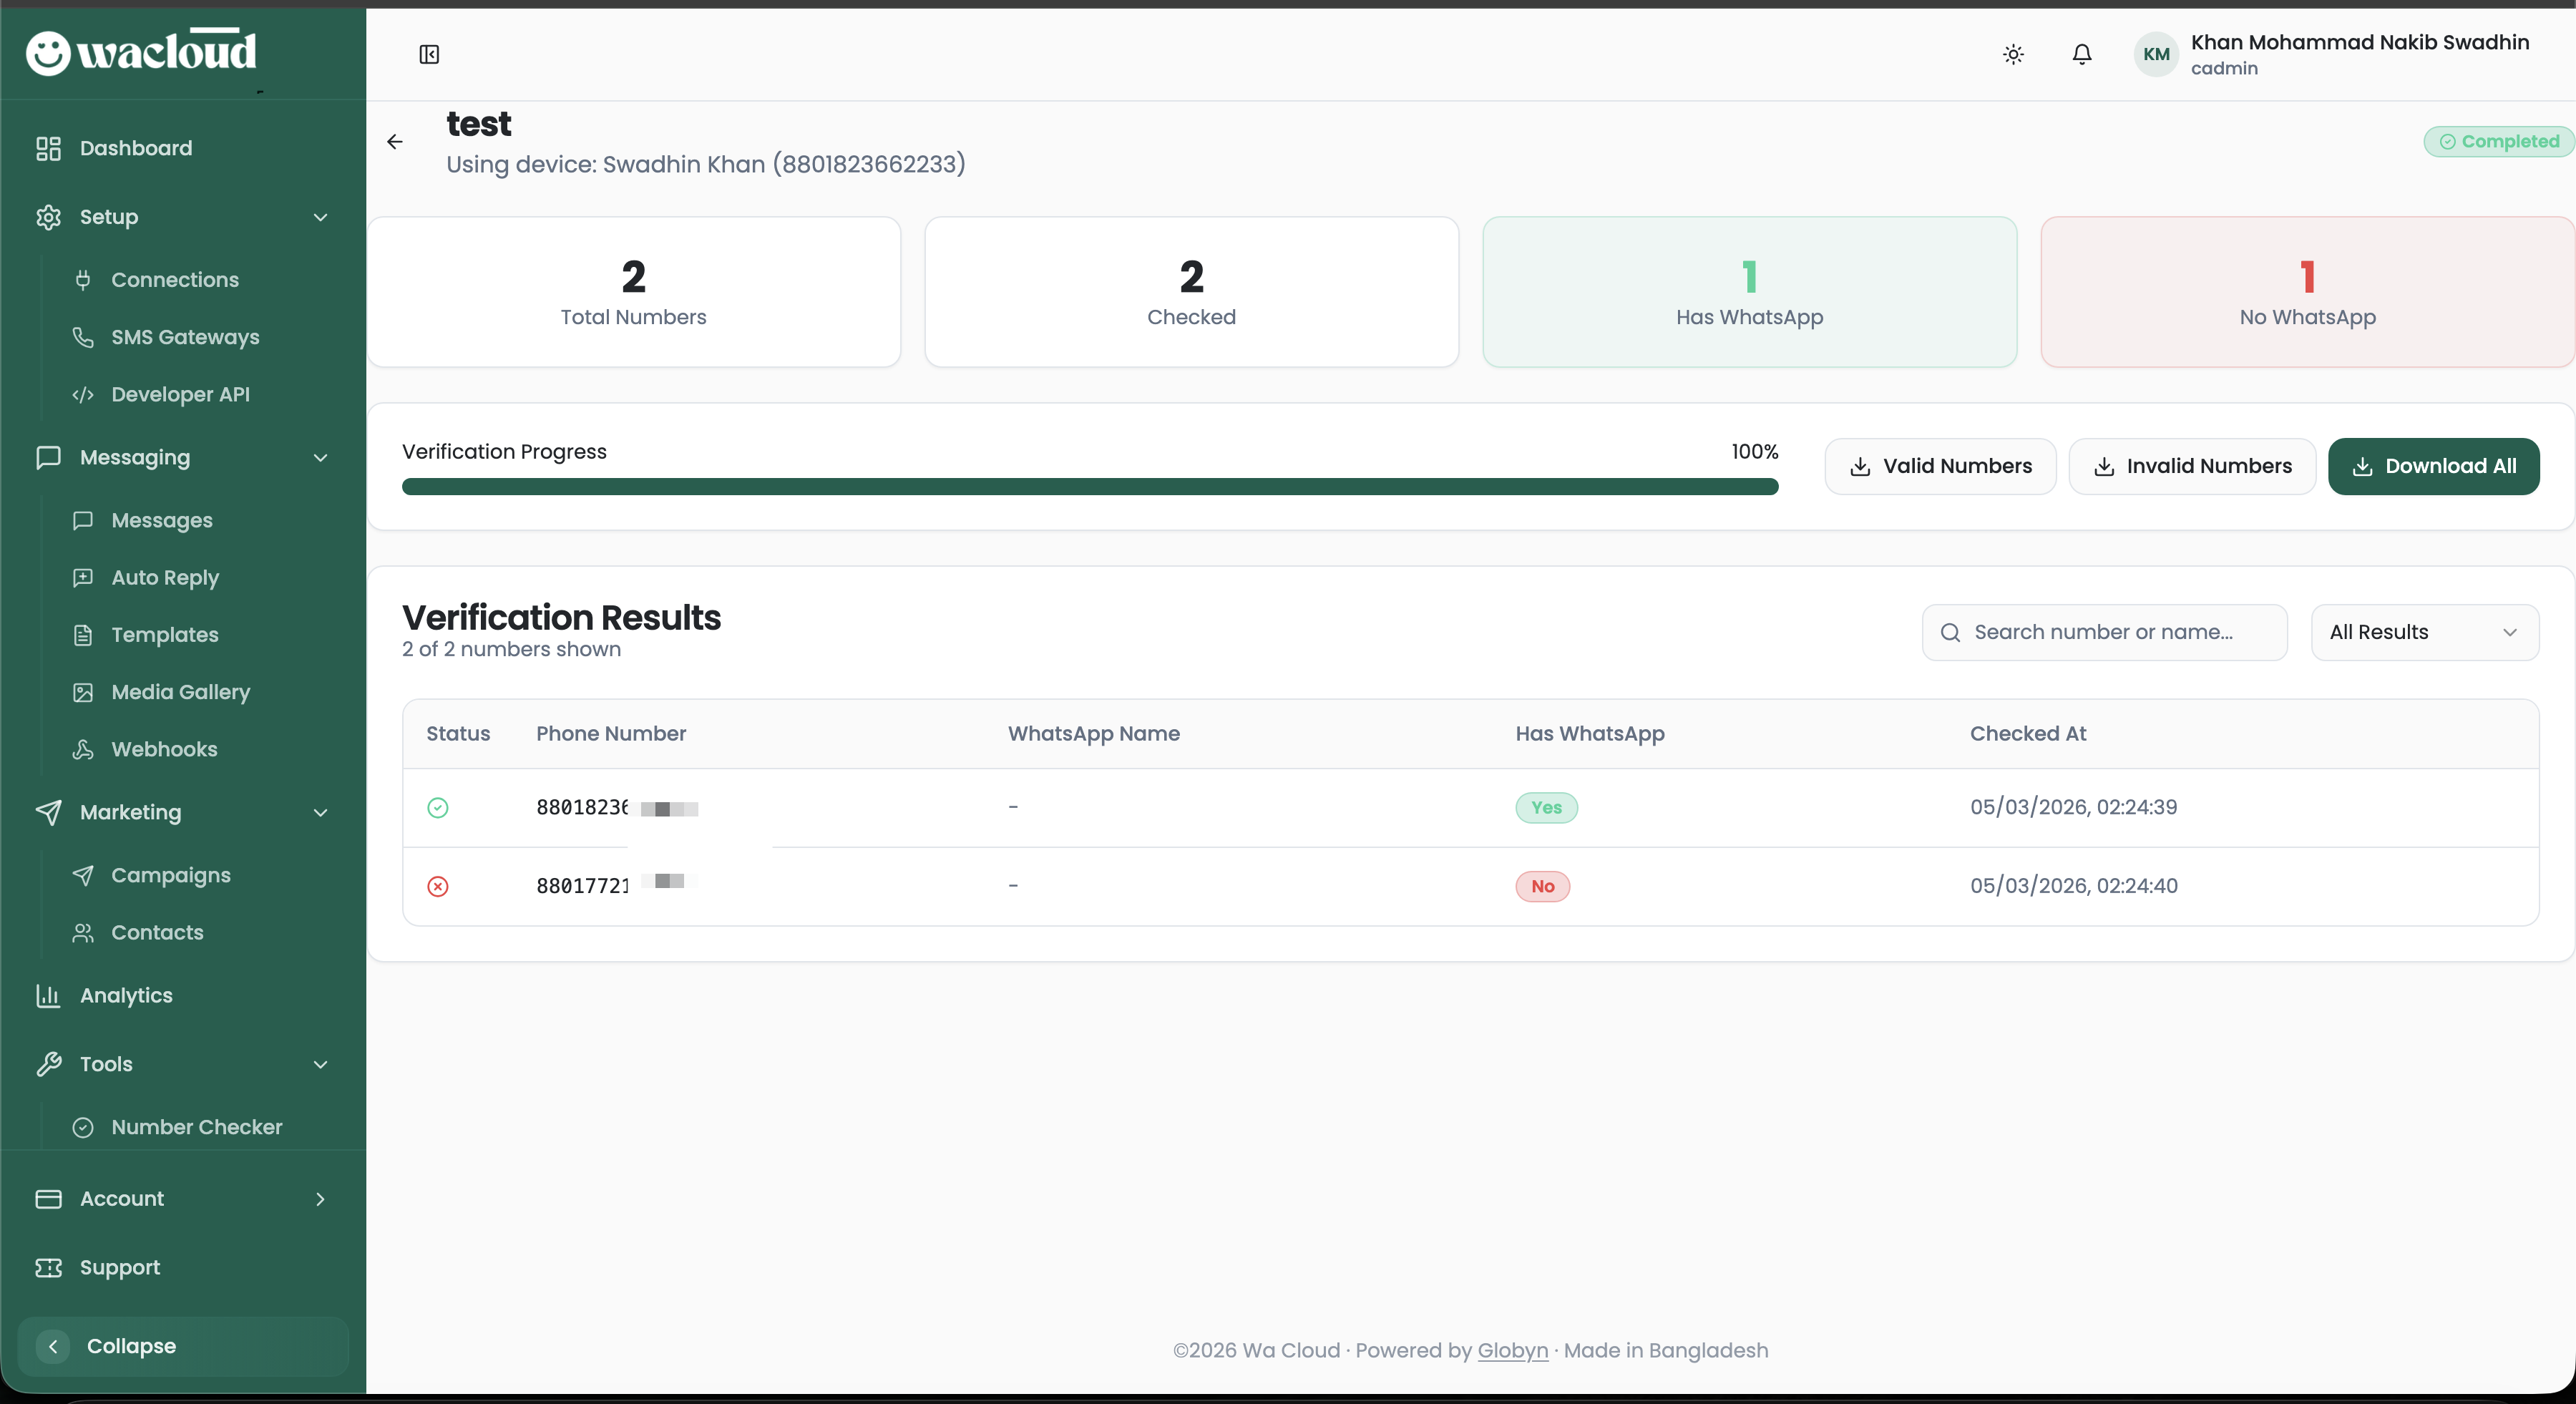Image resolution: width=2576 pixels, height=1404 pixels.
Task: Expand the Account section chevron
Action: pyautogui.click(x=320, y=1199)
